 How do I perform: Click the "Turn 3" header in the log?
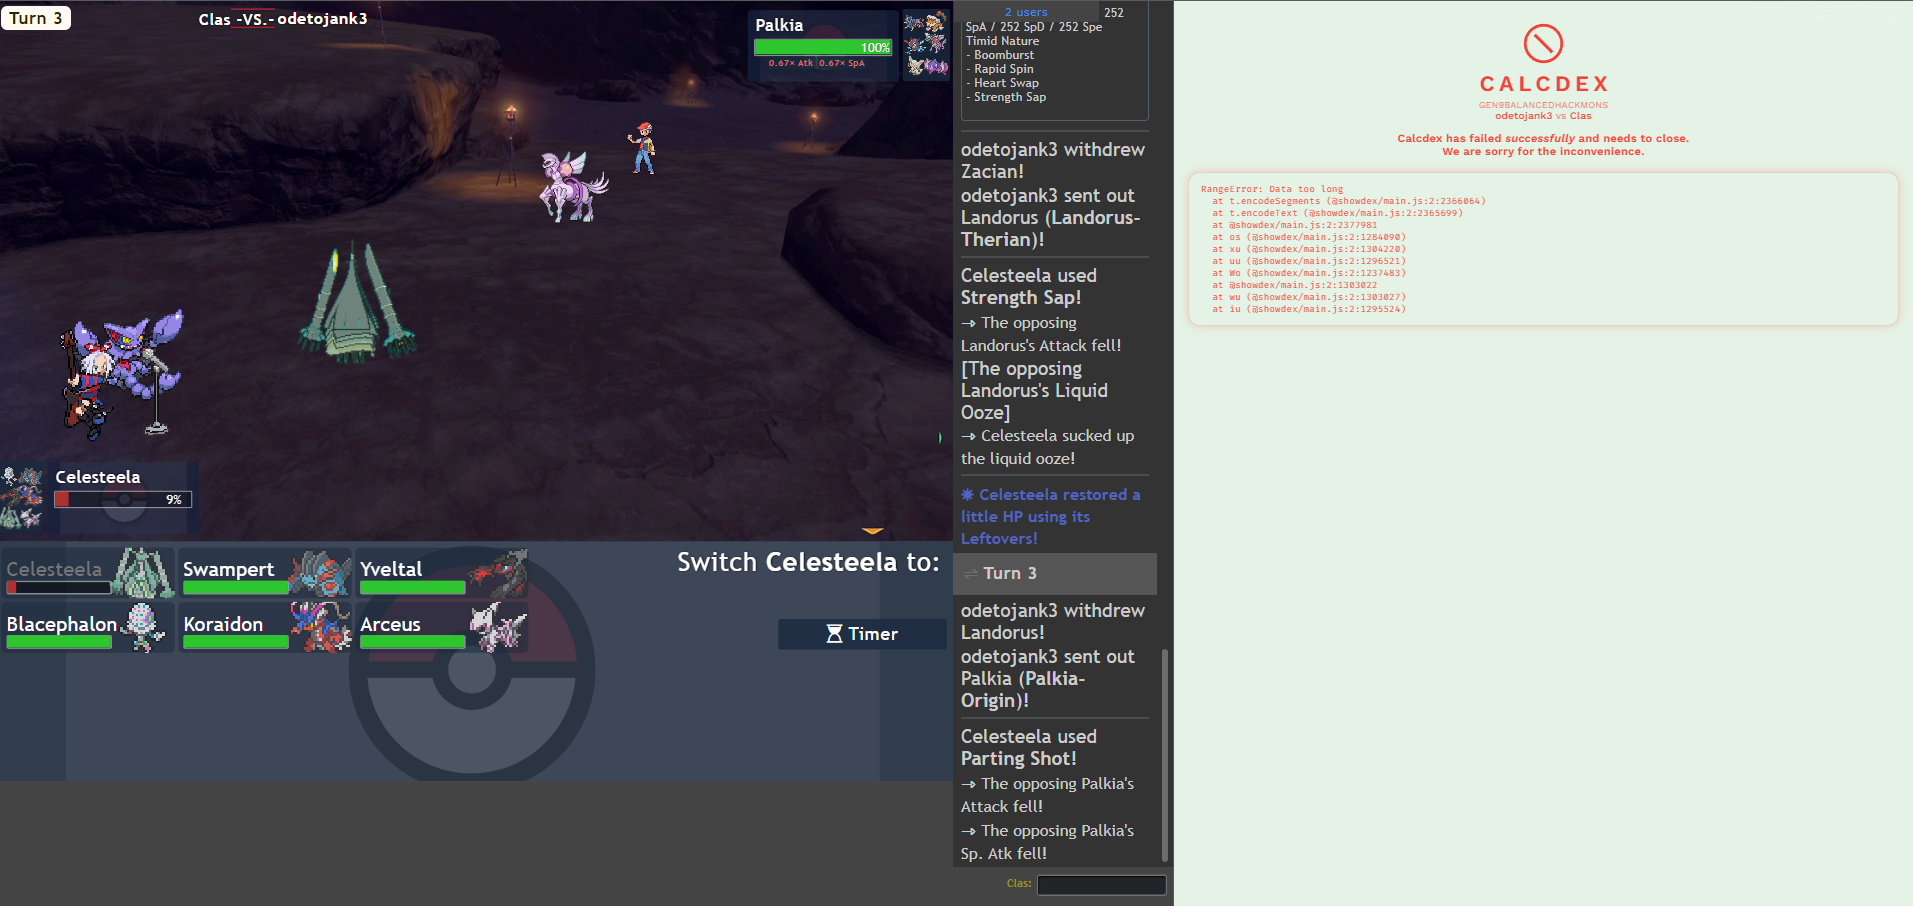coord(1055,573)
